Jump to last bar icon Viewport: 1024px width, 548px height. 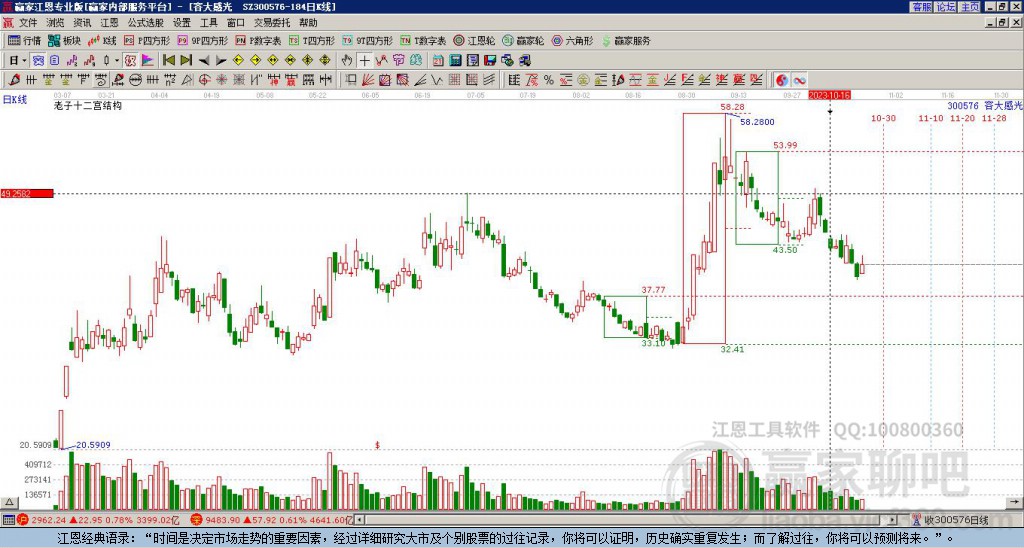click(186, 60)
